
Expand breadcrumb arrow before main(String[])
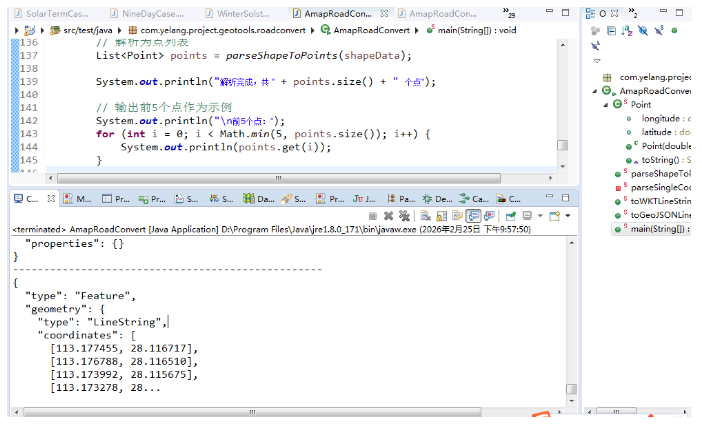(x=417, y=30)
